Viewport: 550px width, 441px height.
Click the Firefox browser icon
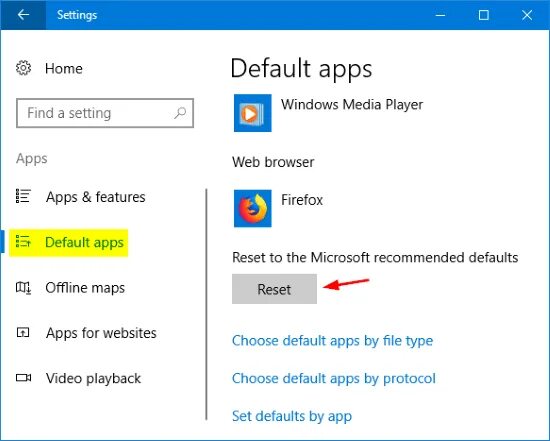point(253,208)
